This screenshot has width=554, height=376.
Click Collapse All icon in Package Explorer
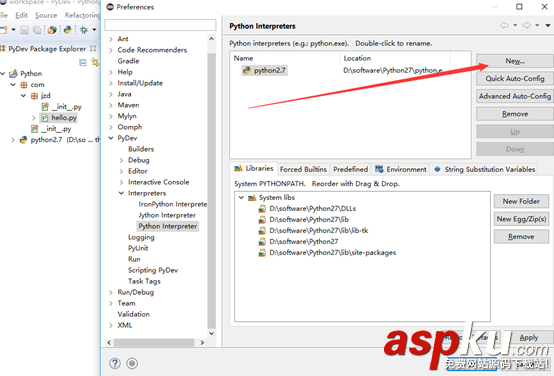tap(83, 63)
